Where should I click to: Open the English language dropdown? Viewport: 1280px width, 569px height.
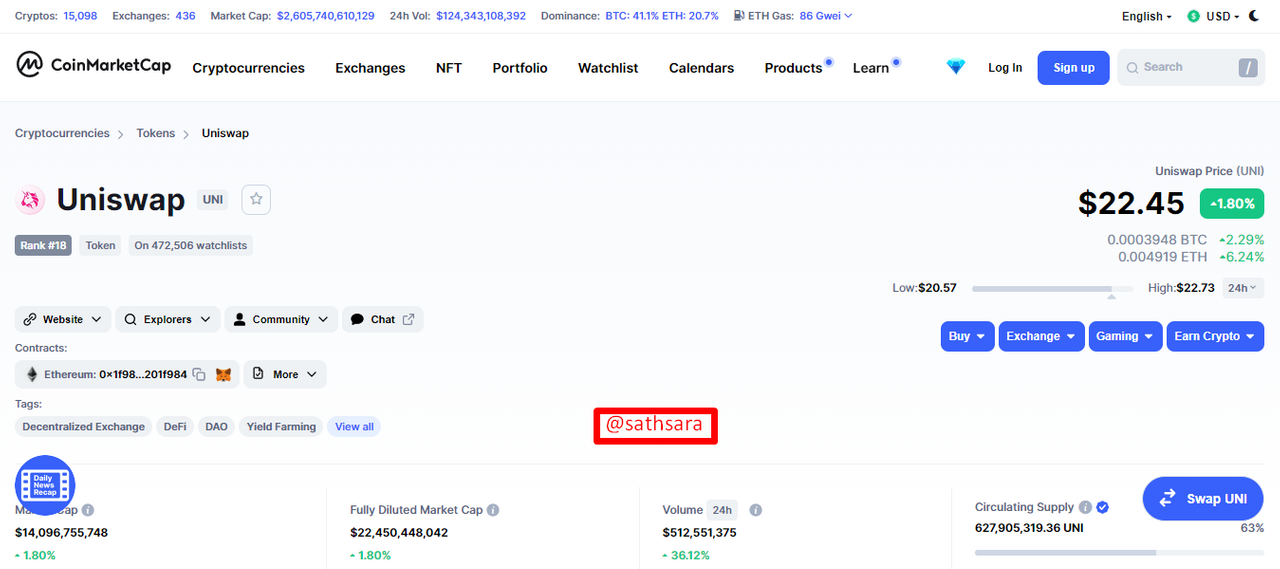click(1147, 16)
